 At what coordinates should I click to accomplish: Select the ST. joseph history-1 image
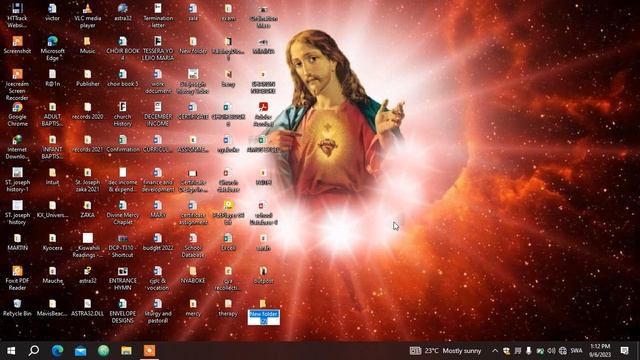click(17, 180)
